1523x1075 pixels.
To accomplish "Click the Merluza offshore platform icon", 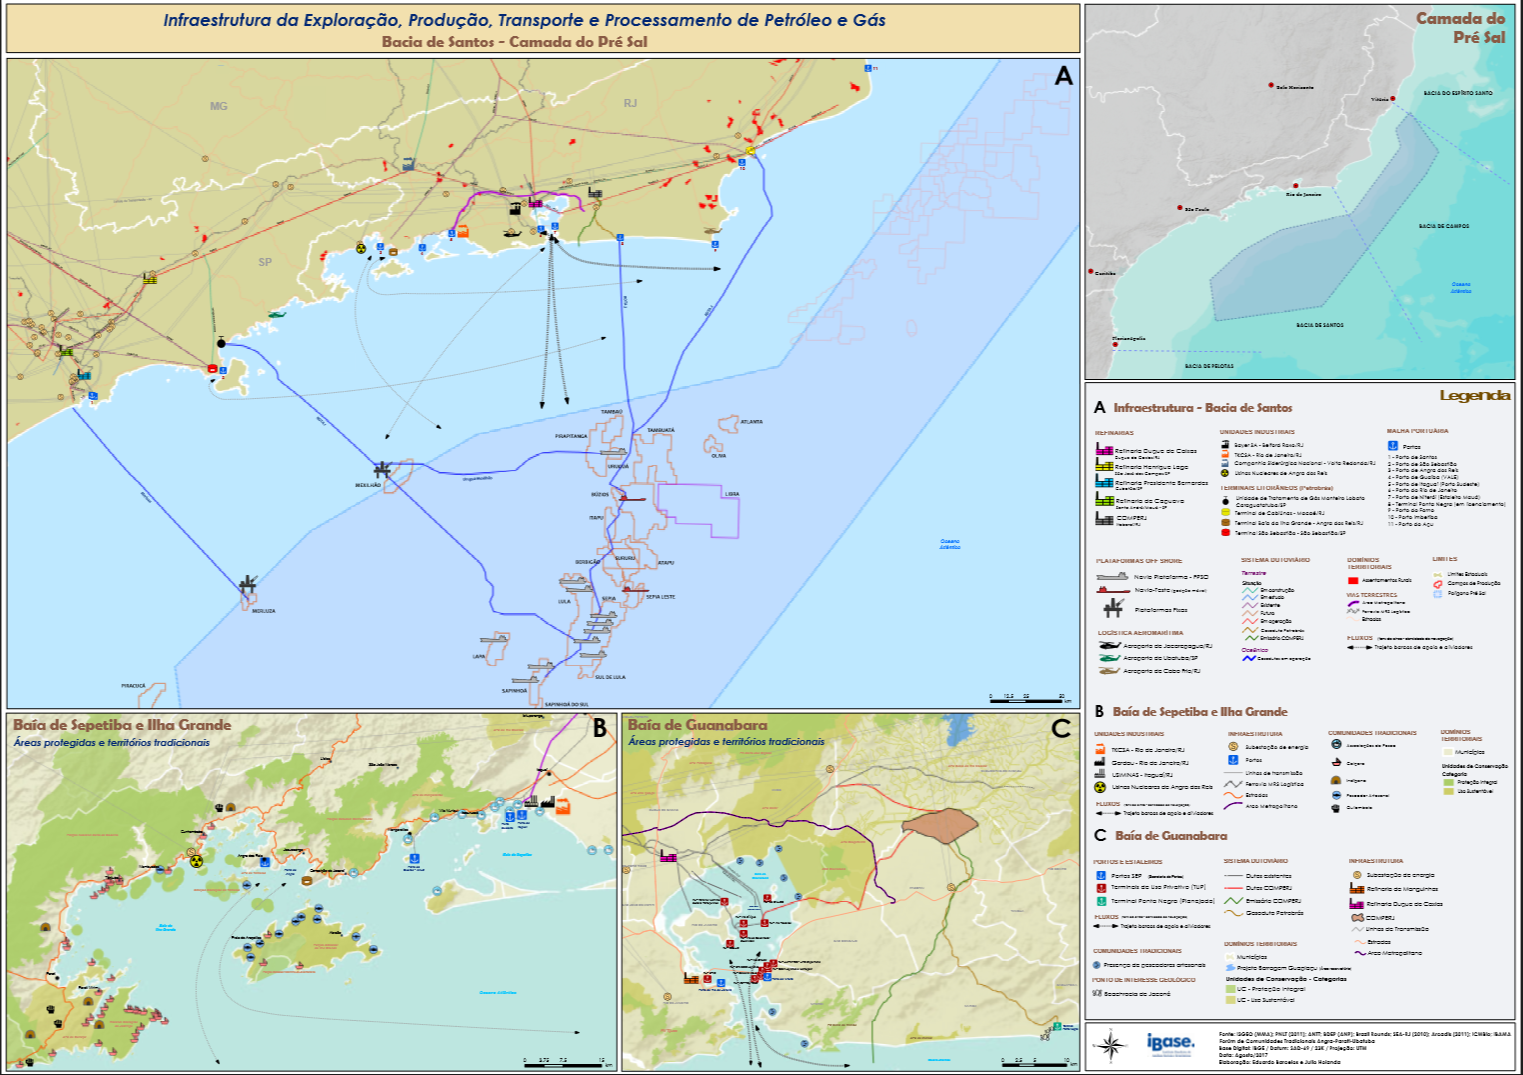I will coord(248,583).
